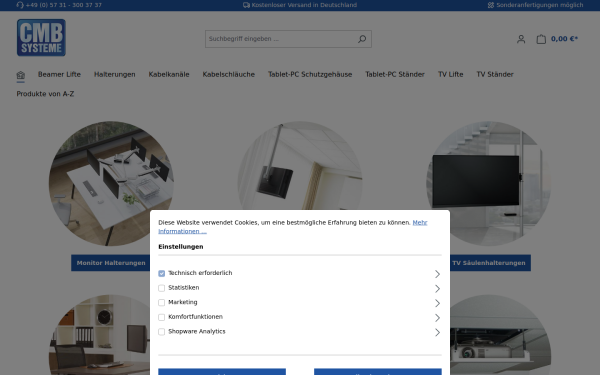Click the shipping truck icon
This screenshot has width=600, height=375.
[x=246, y=5]
